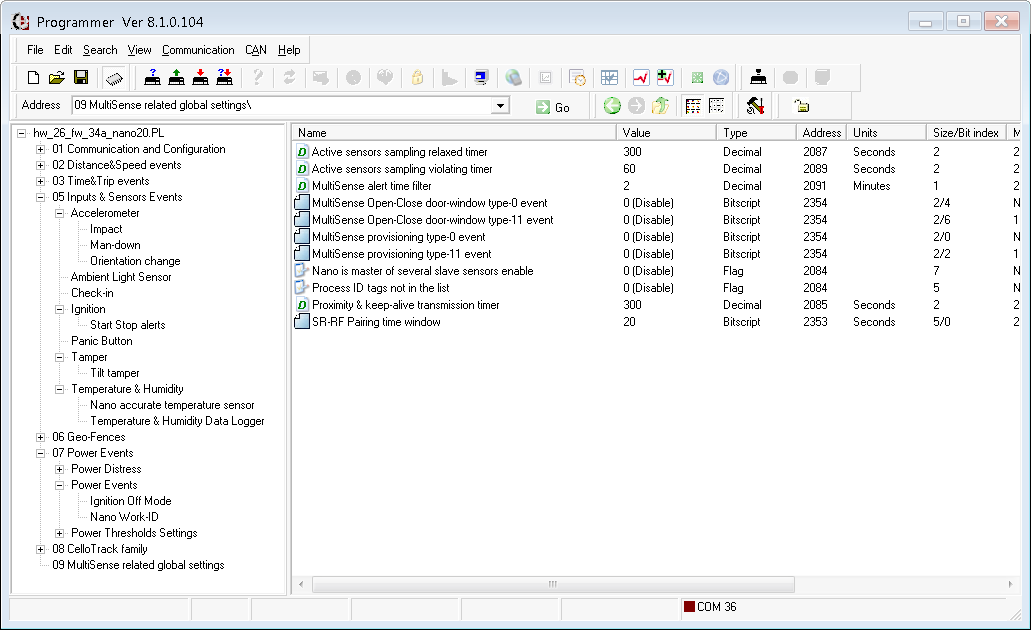The width and height of the screenshot is (1031, 630).
Task: Click the icon beside SR-RF Pairing time window
Action: tap(302, 322)
